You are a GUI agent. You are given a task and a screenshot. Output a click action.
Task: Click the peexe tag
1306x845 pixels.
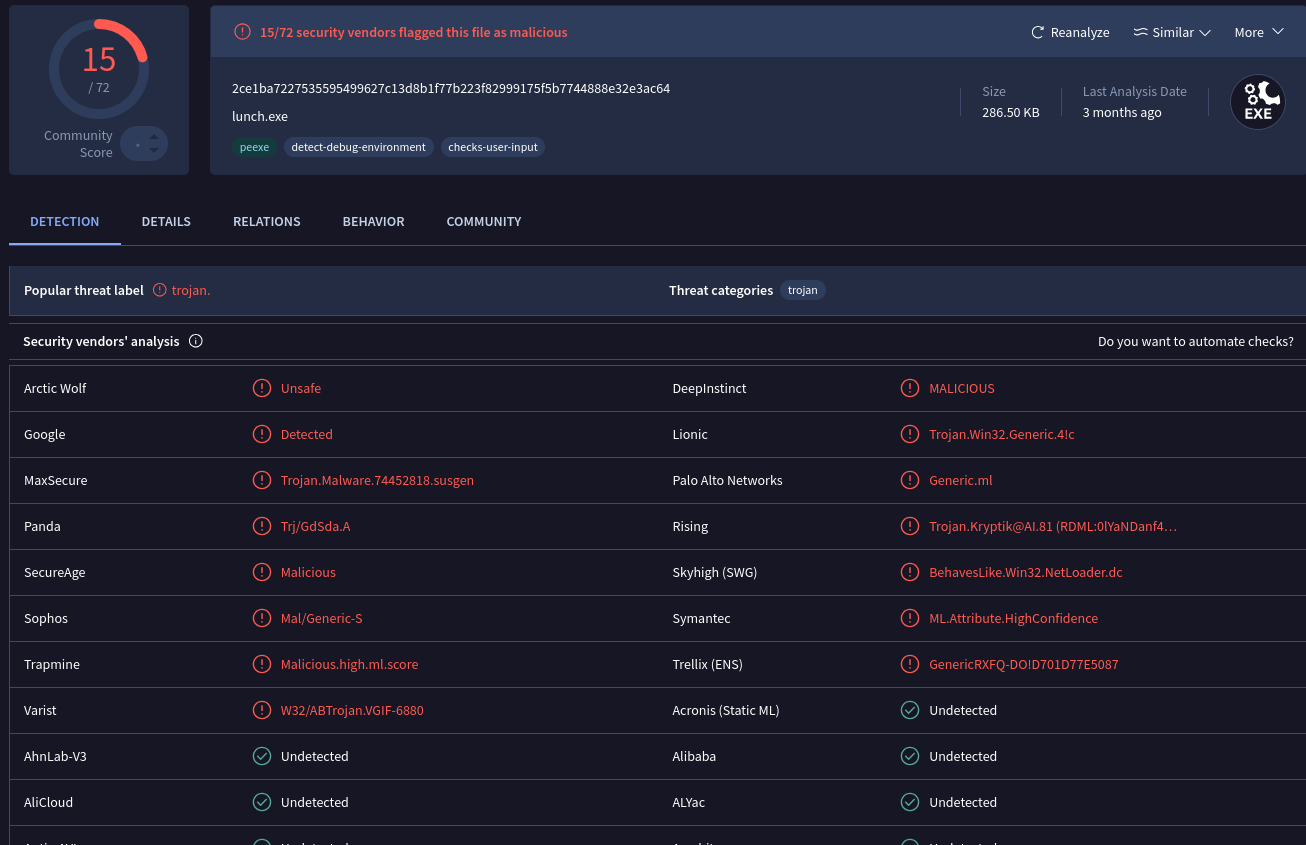pyautogui.click(x=254, y=147)
